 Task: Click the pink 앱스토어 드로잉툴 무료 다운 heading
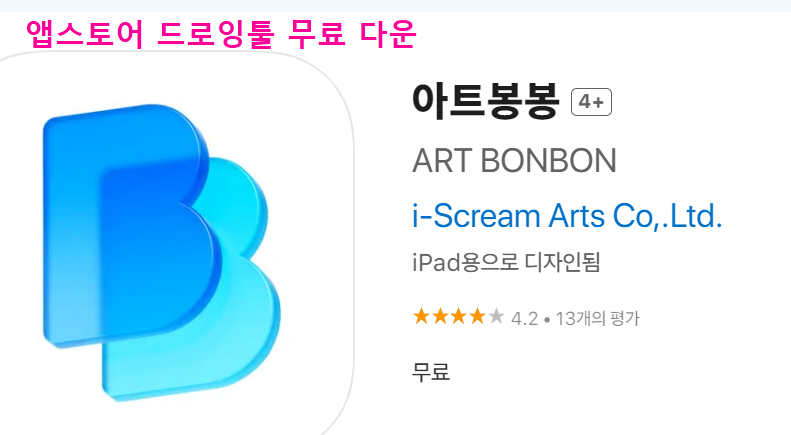coord(221,34)
